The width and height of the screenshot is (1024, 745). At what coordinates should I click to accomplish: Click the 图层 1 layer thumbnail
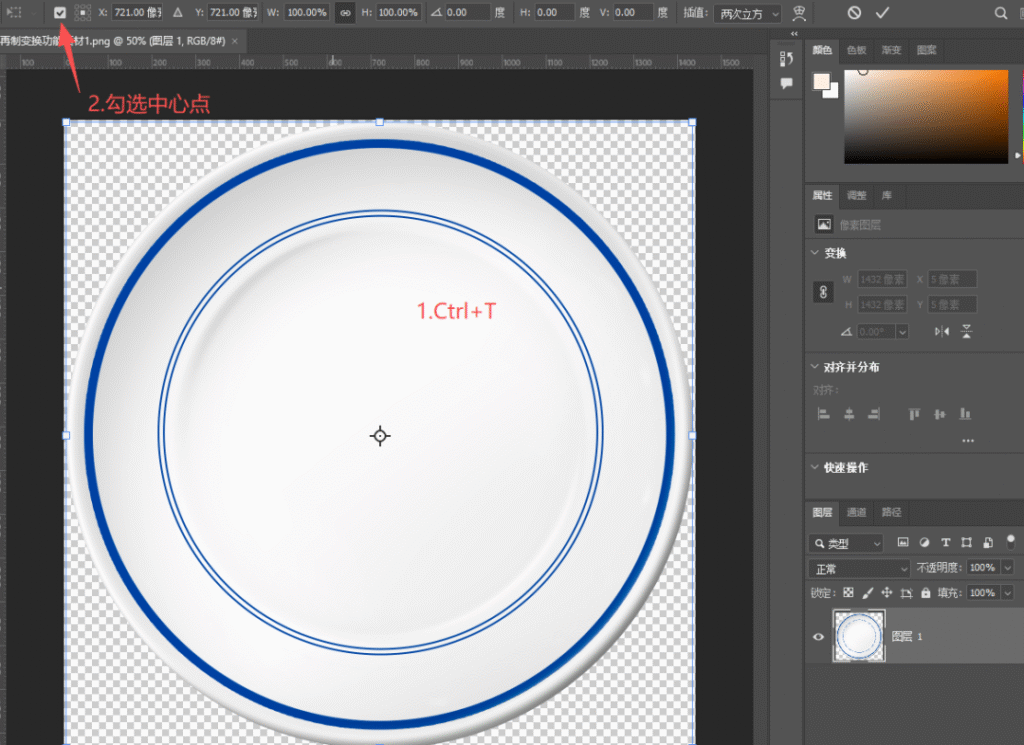pyautogui.click(x=859, y=636)
